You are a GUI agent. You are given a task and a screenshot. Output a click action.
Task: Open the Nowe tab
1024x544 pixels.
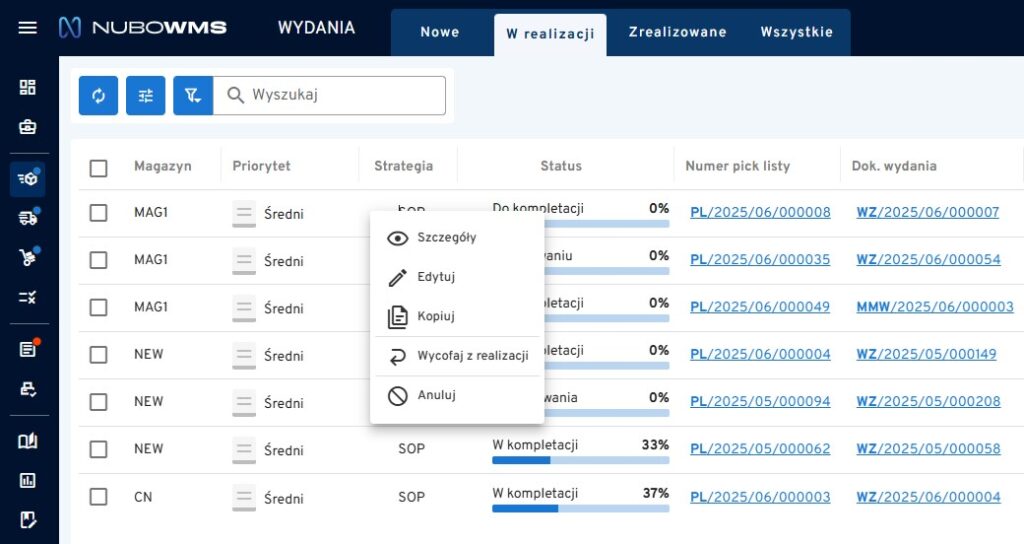click(x=439, y=32)
